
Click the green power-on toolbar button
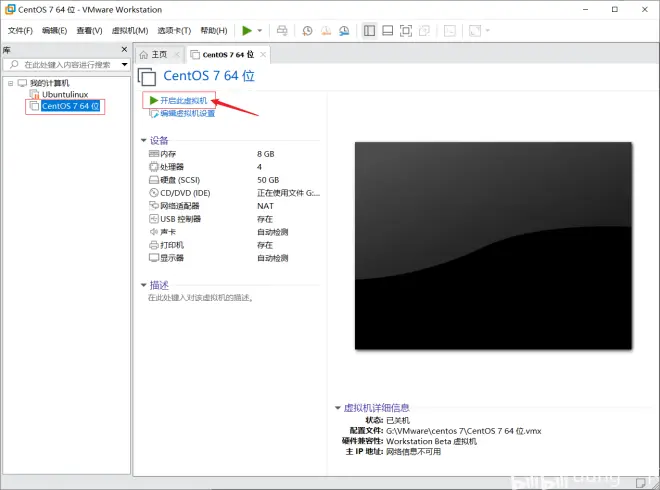coord(247,30)
